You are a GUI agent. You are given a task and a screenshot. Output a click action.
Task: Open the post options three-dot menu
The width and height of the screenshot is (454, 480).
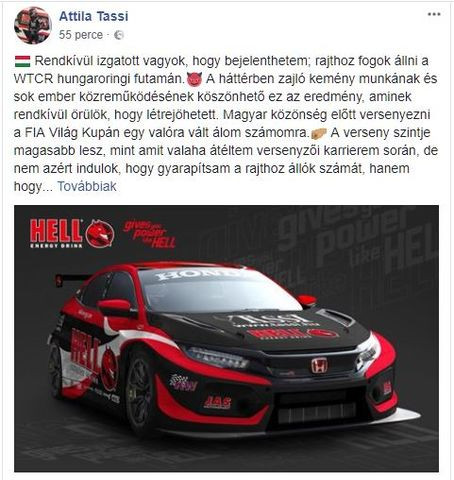coord(434,14)
